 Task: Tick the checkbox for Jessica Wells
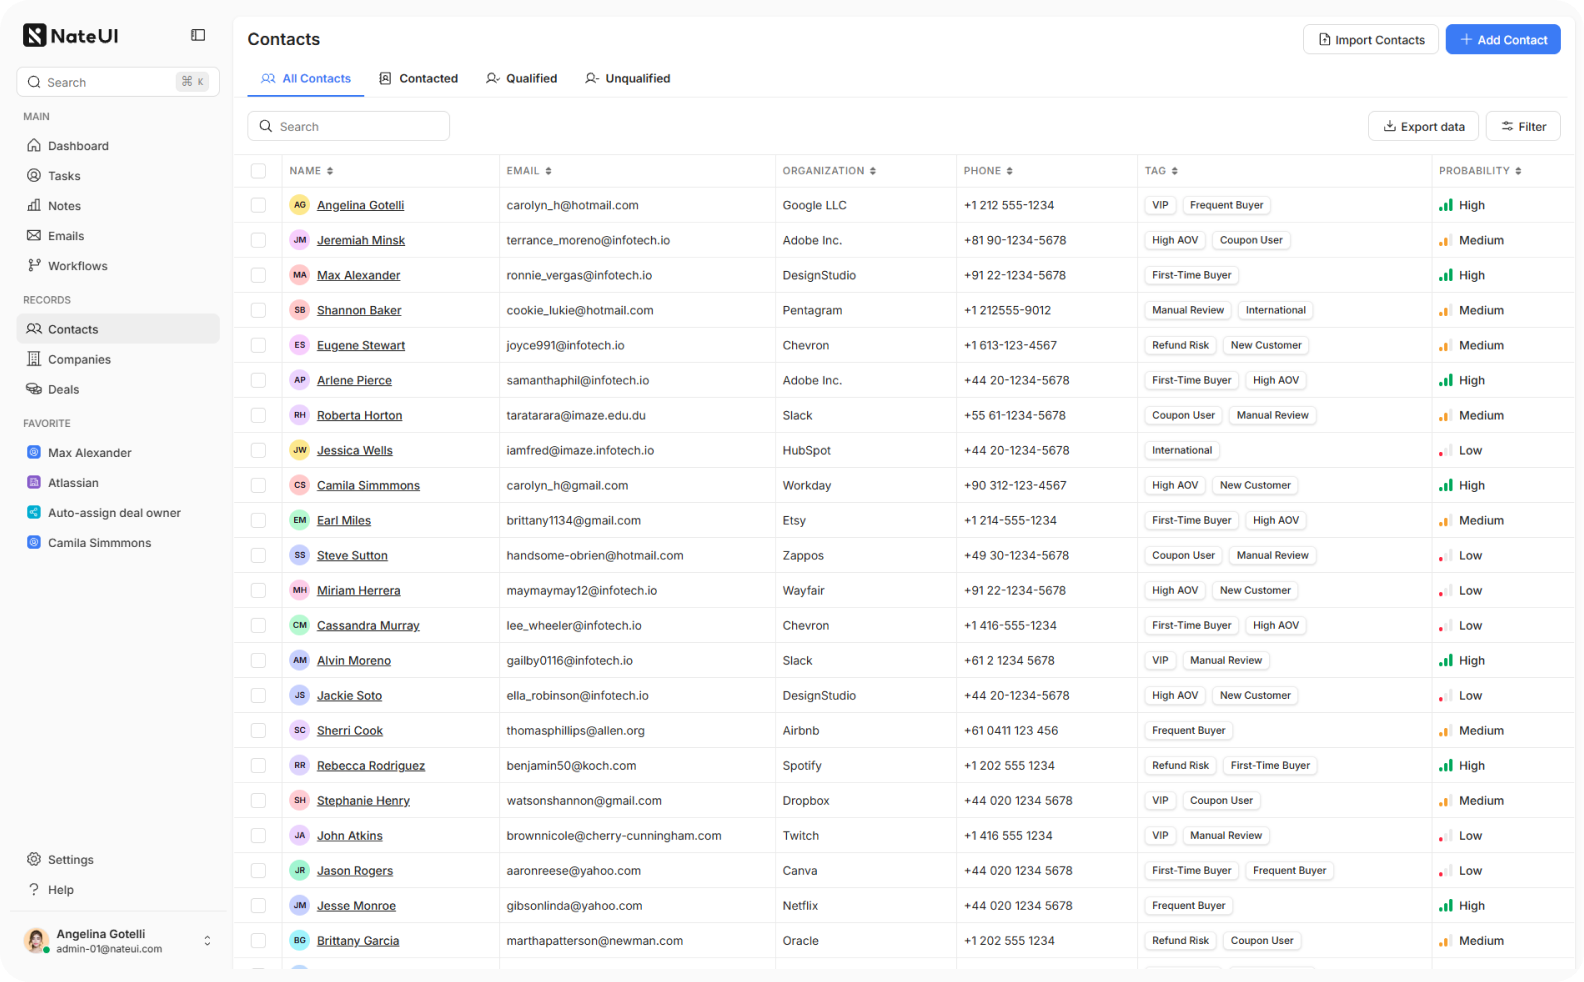(x=258, y=450)
